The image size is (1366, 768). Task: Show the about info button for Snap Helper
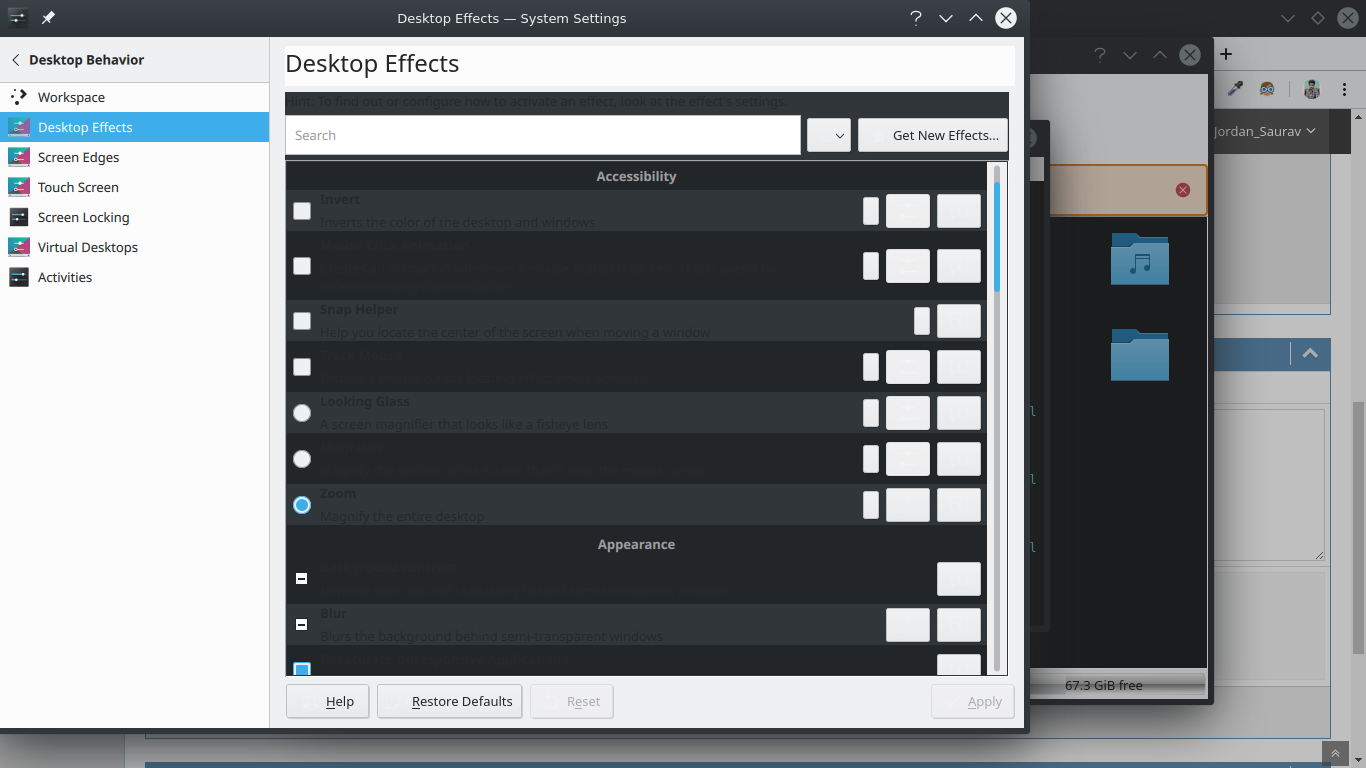(x=958, y=321)
